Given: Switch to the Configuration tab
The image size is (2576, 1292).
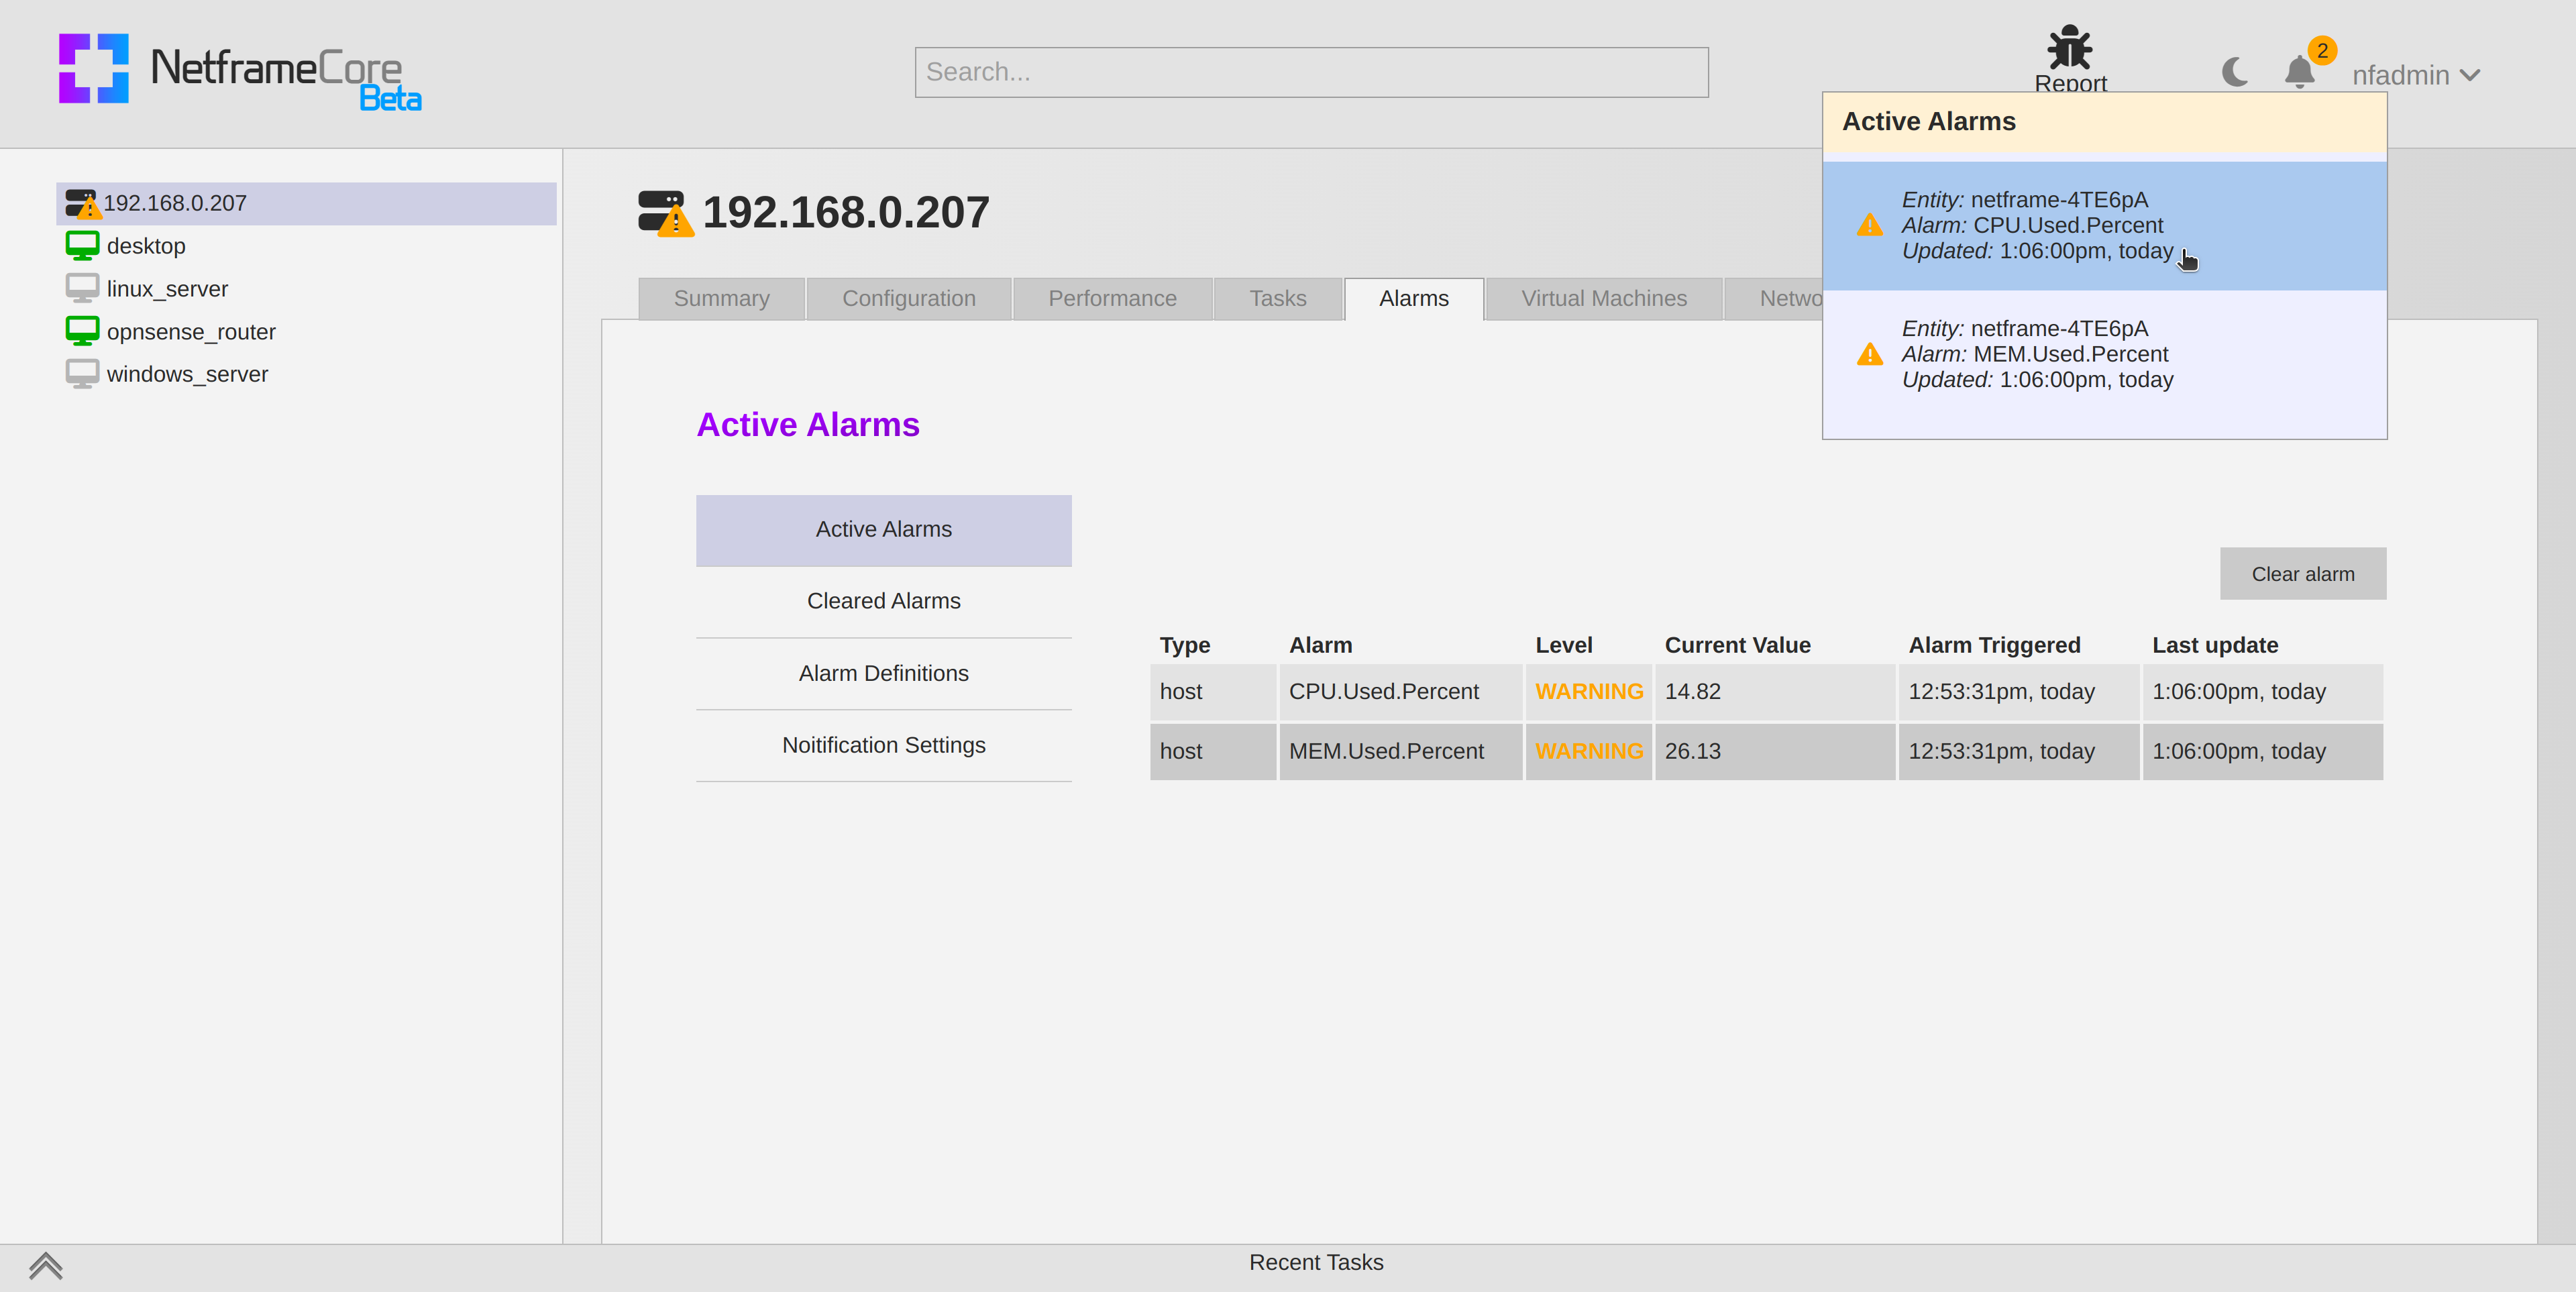Looking at the screenshot, I should 908,298.
